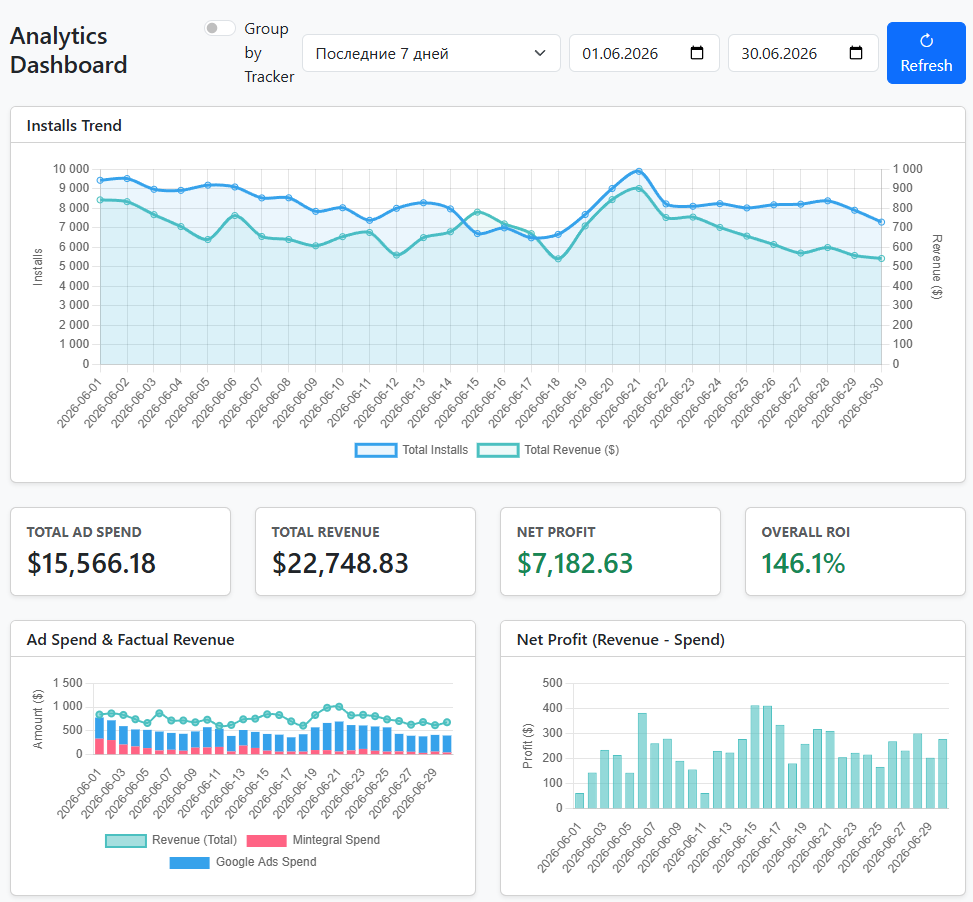Toggle Google Ads Spend legend swatch
This screenshot has width=973, height=902.
(x=189, y=862)
